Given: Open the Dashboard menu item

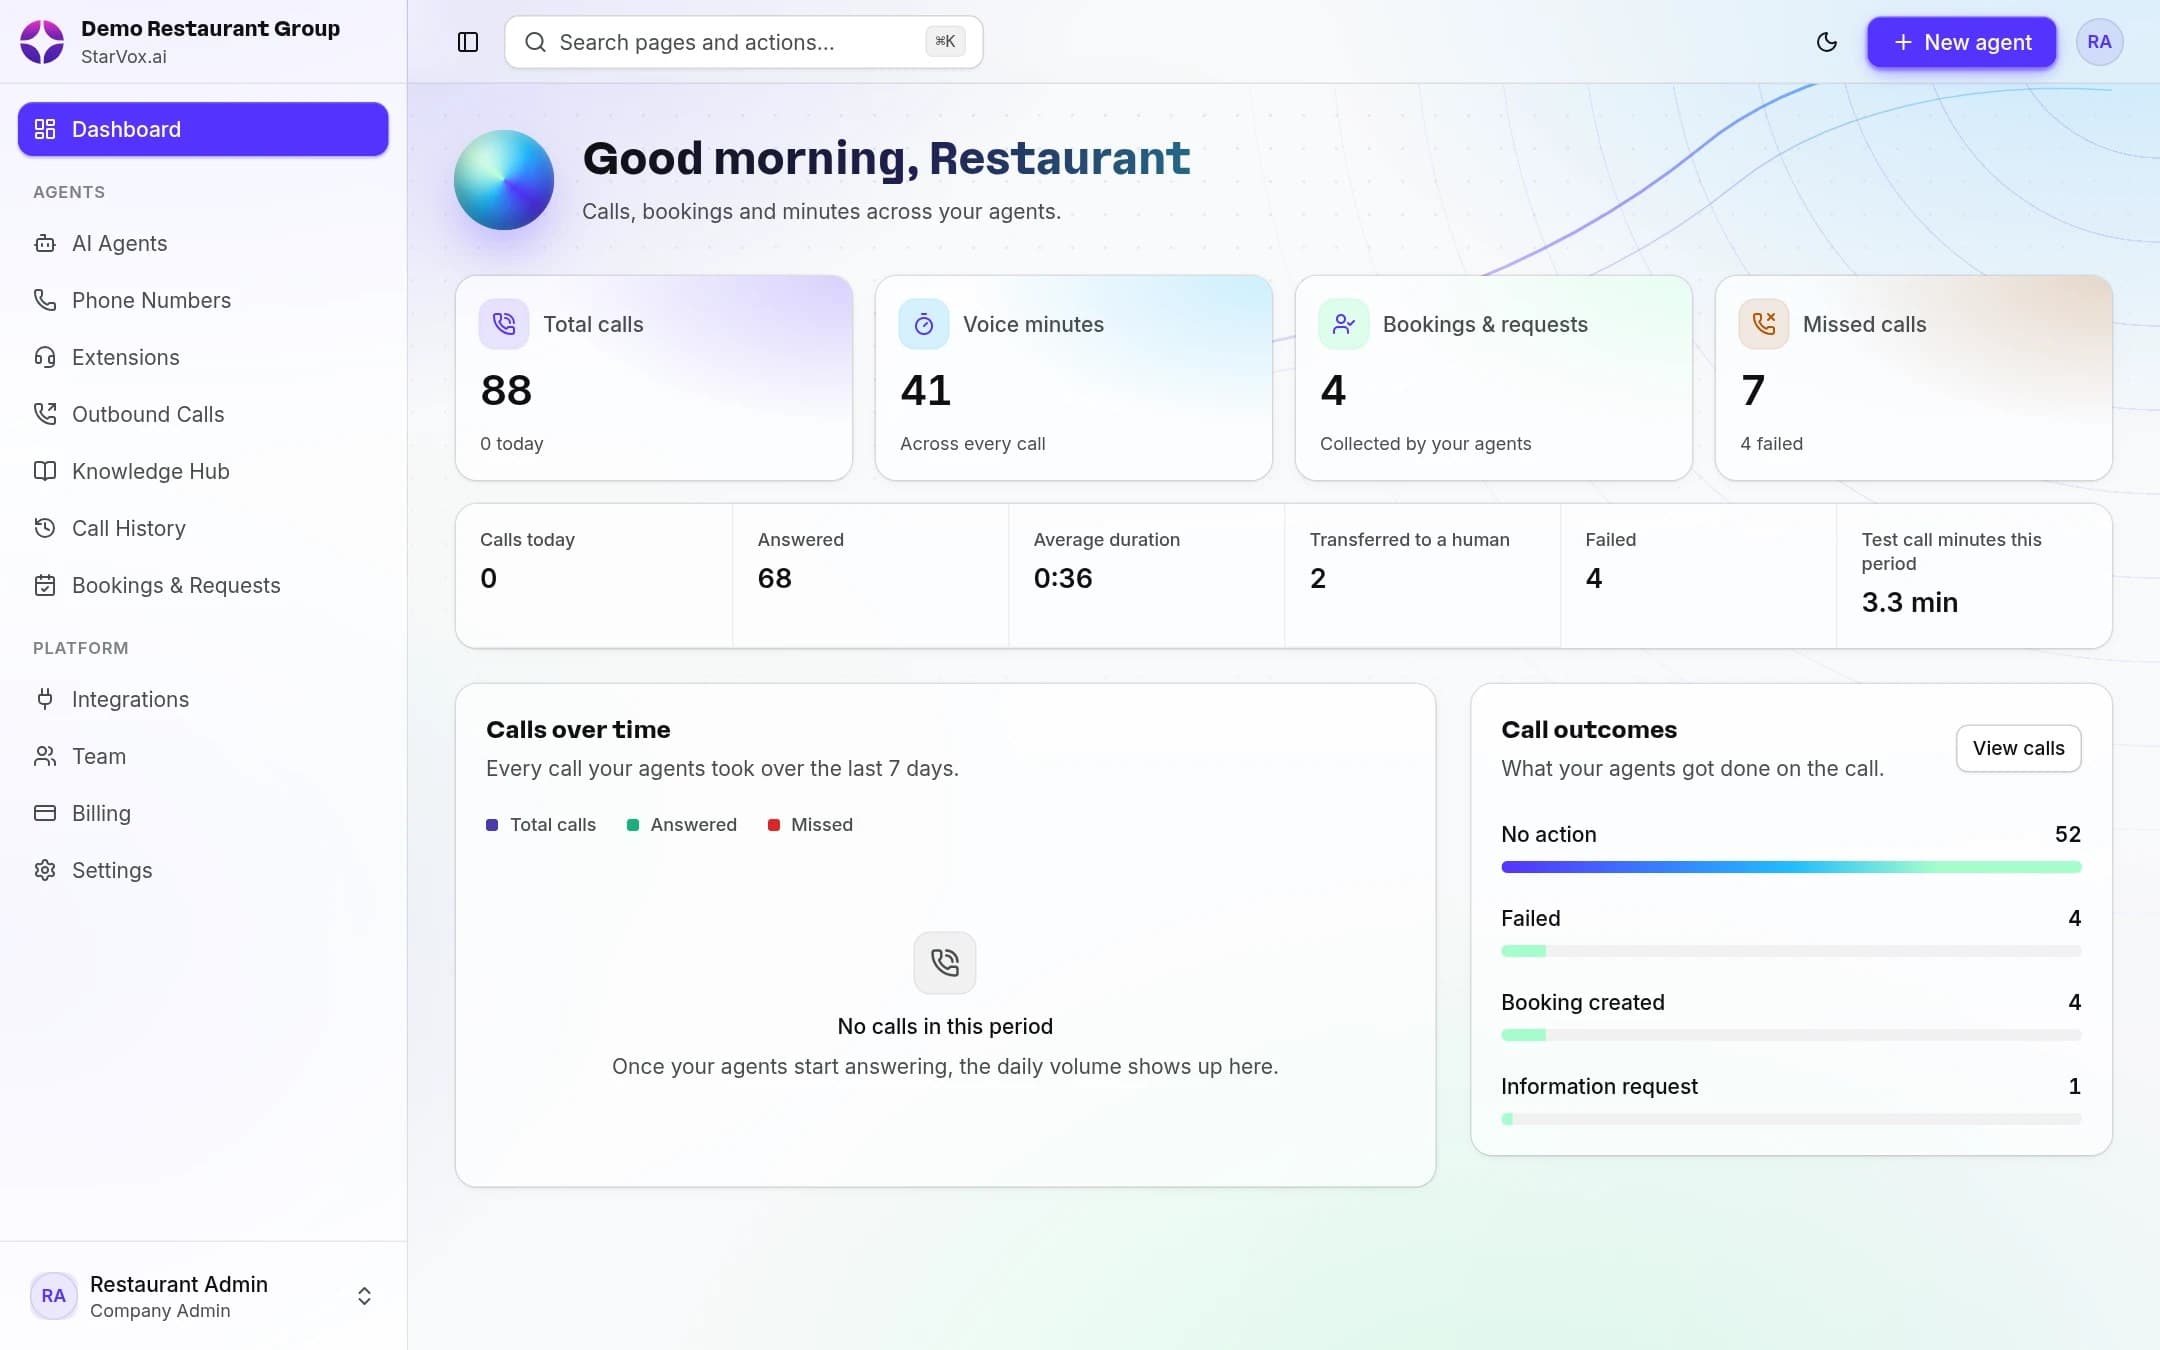Looking at the screenshot, I should tap(203, 129).
